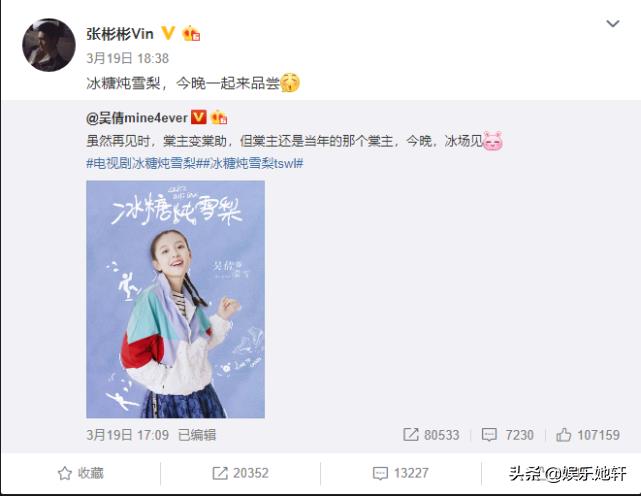Open @吴倩mine4ever profile link
The width and height of the screenshot is (641, 496).
137,118
